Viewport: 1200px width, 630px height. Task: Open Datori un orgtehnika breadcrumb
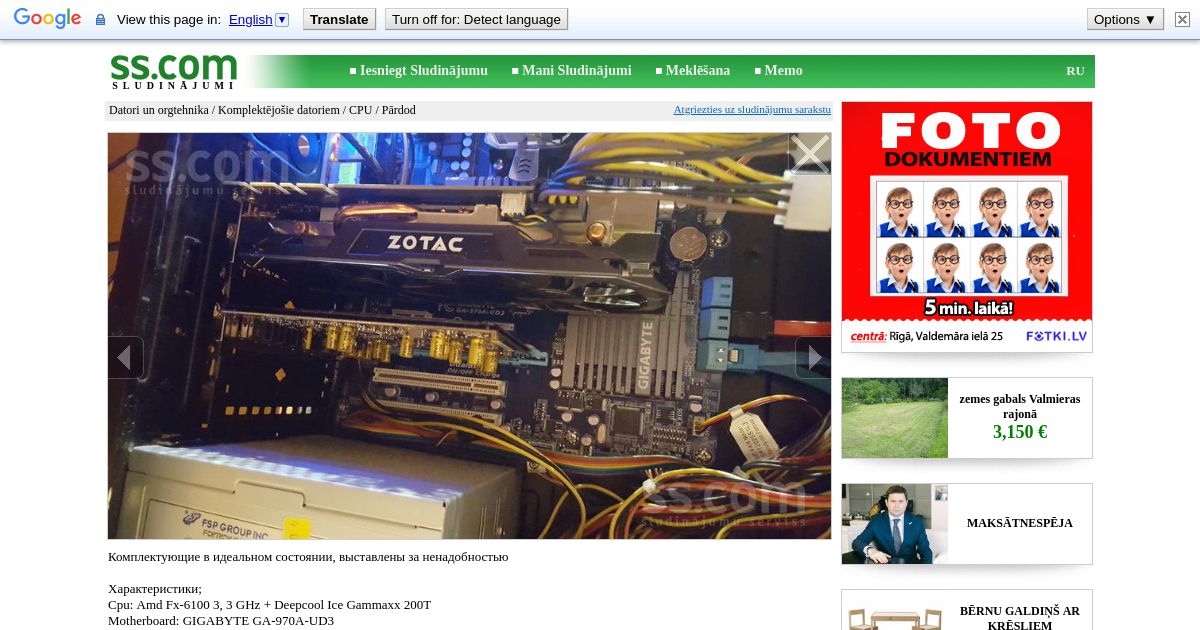(159, 110)
